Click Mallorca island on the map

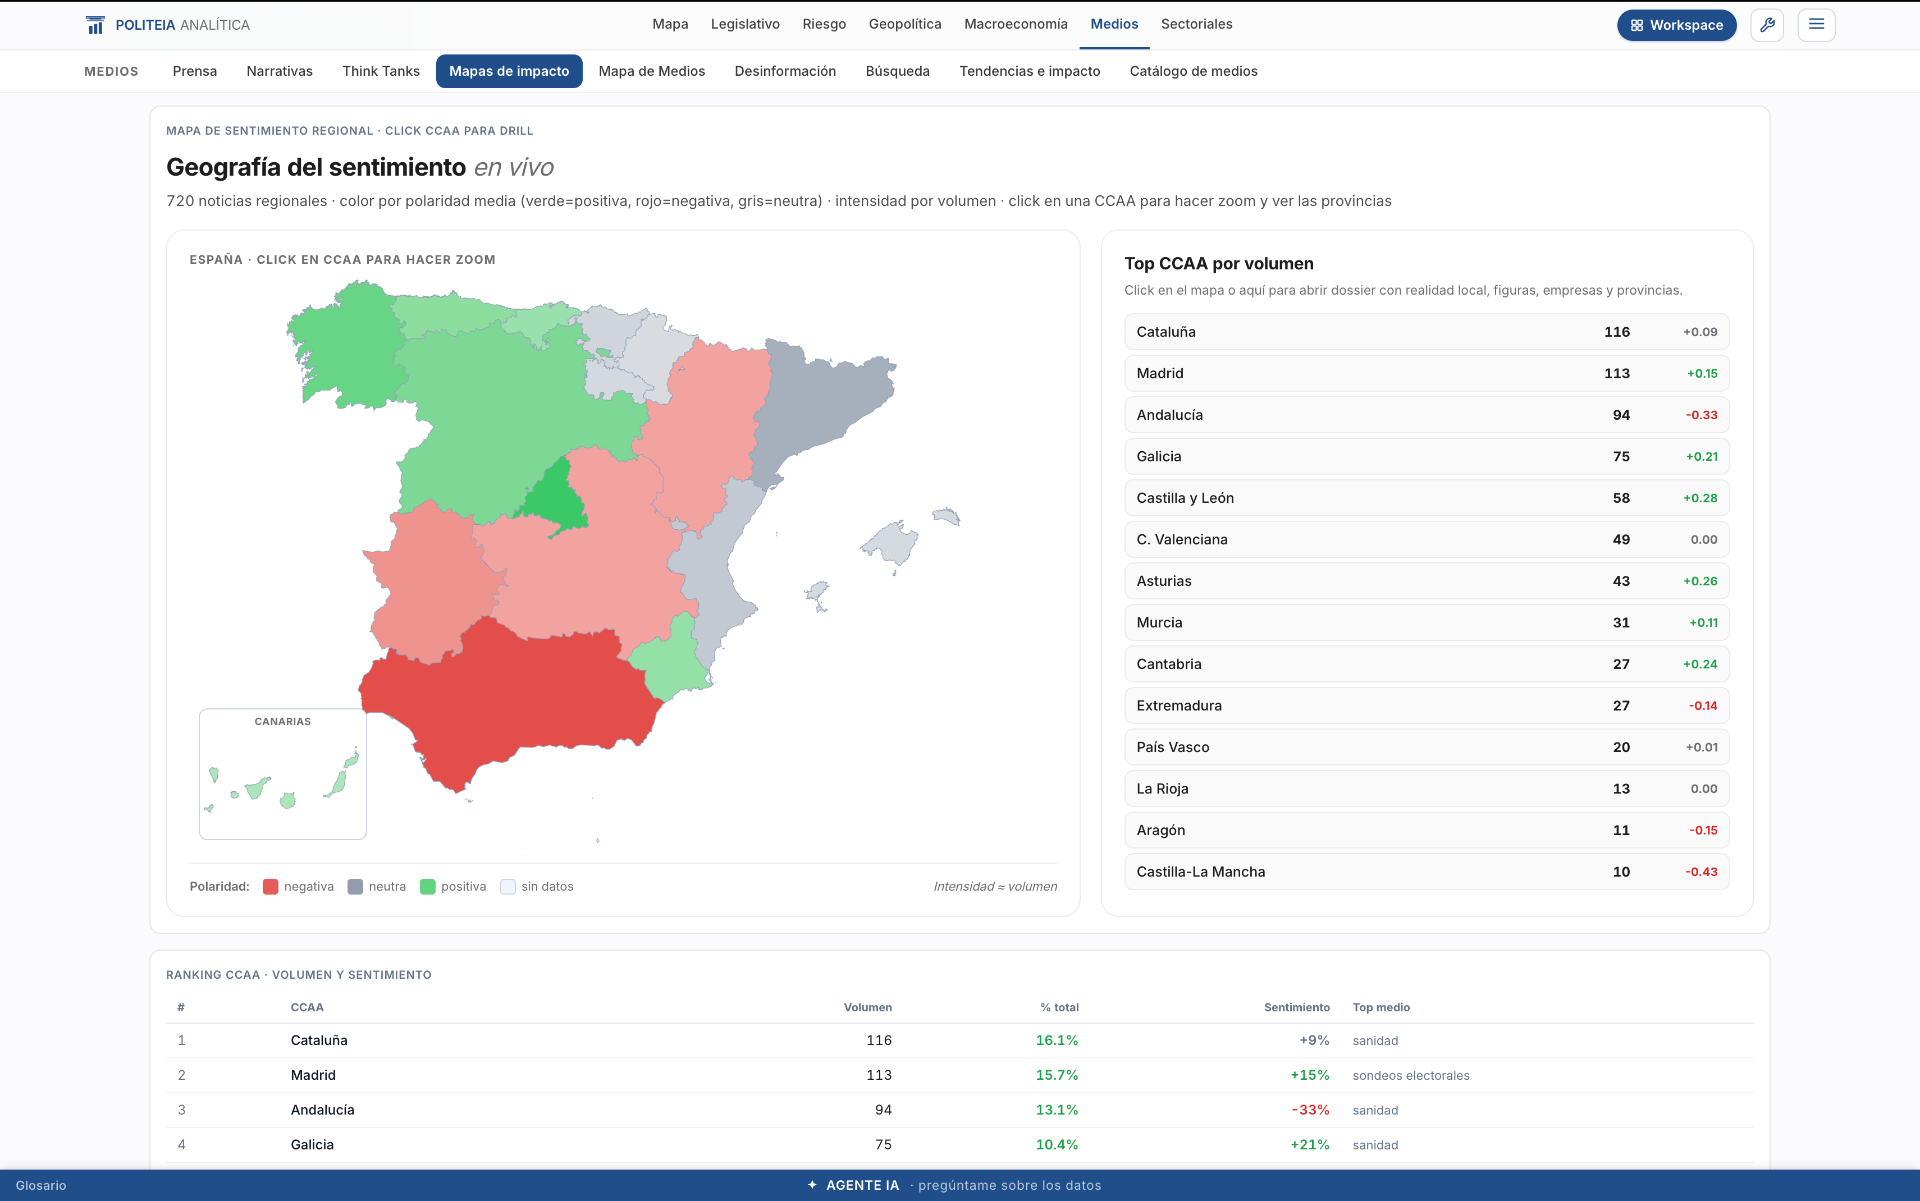click(890, 545)
